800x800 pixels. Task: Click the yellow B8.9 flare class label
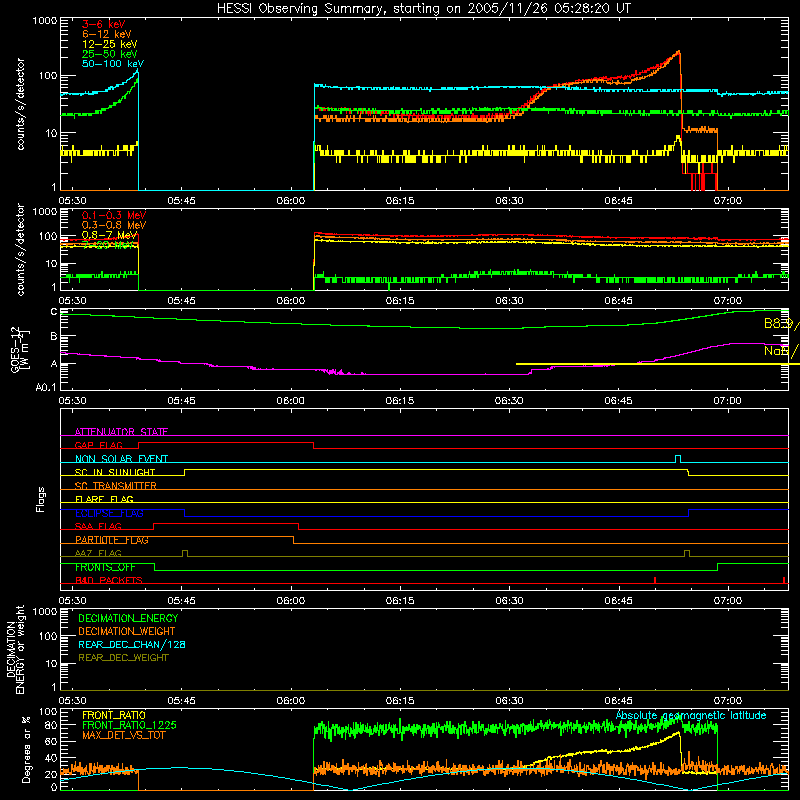click(781, 323)
